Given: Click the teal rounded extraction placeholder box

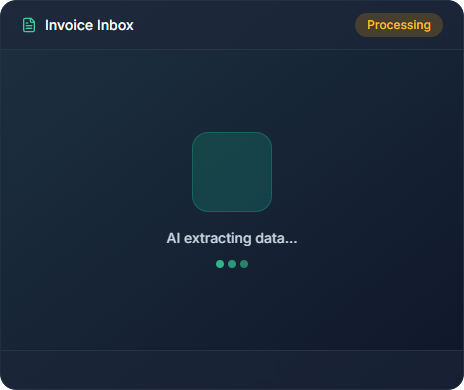Looking at the screenshot, I should click(232, 172).
